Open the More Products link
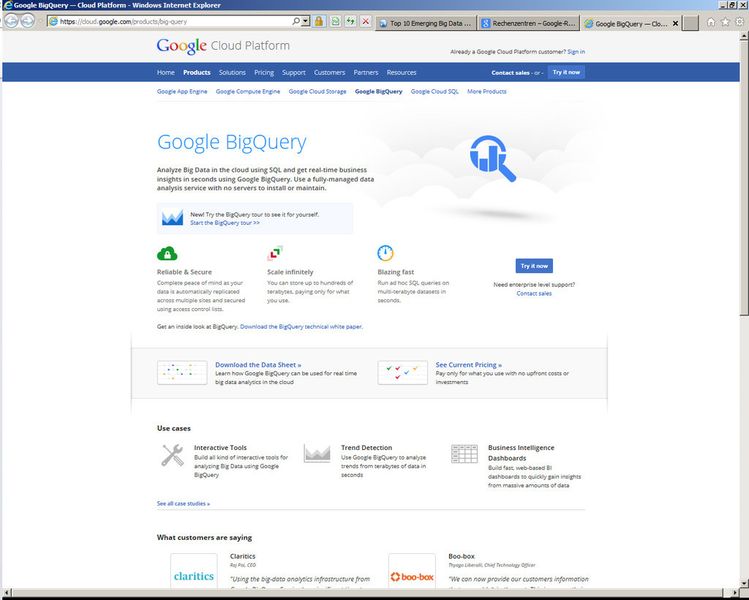Screen dimensions: 749x600 click(487, 91)
